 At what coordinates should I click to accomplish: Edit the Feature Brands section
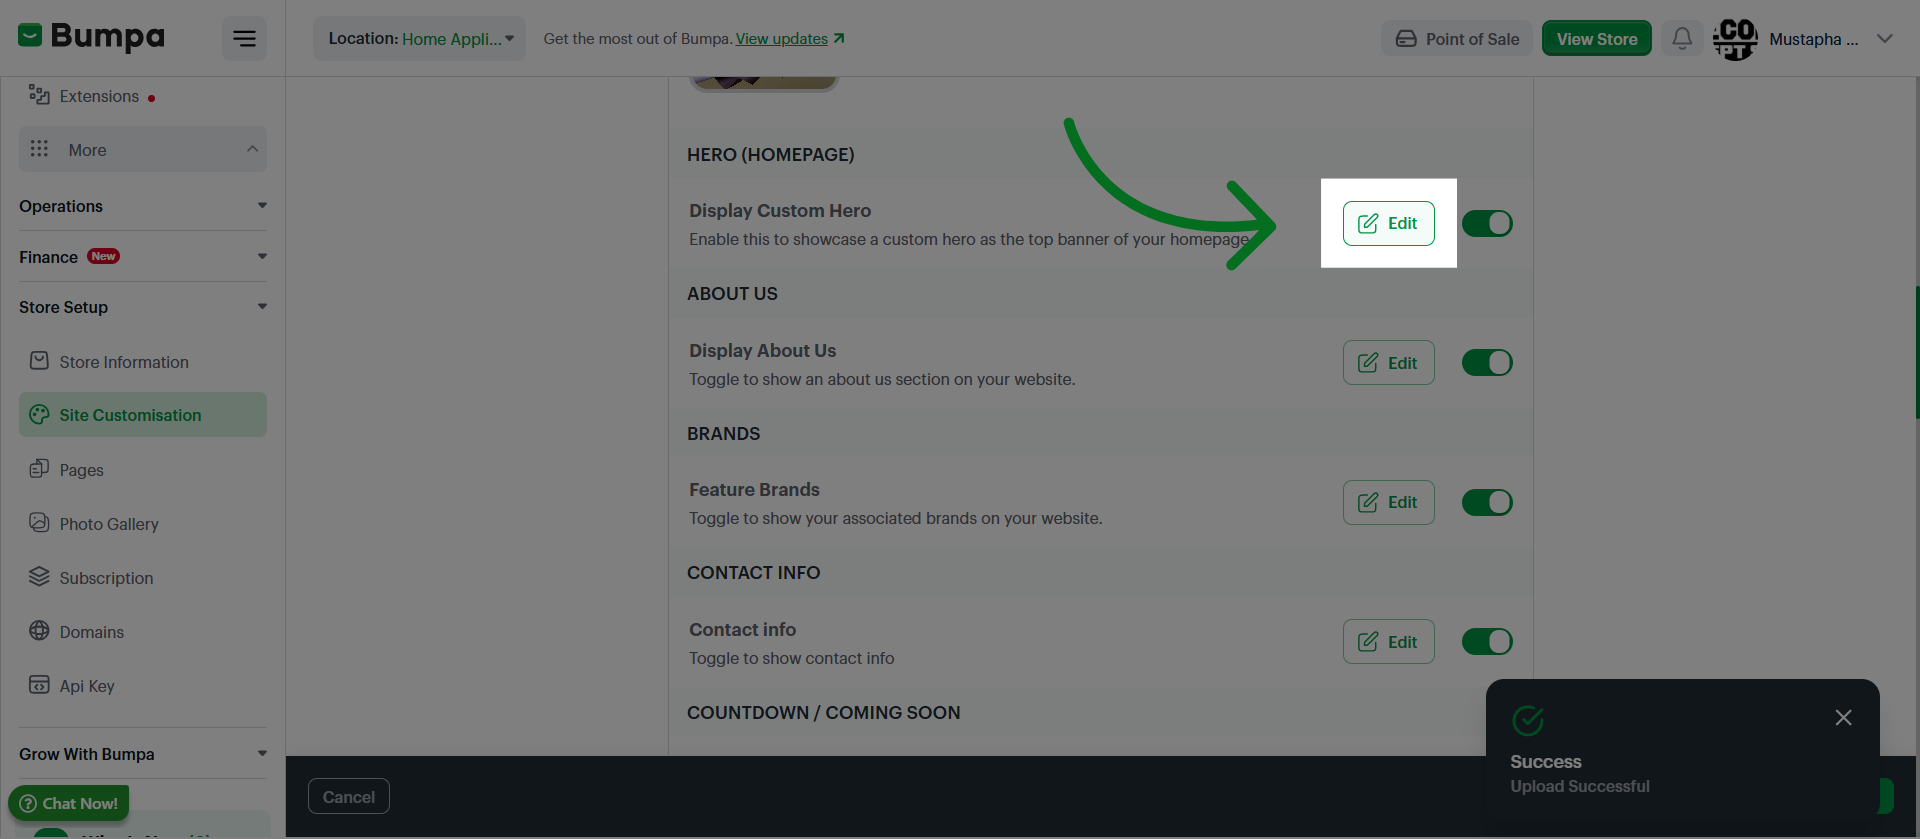(1388, 502)
